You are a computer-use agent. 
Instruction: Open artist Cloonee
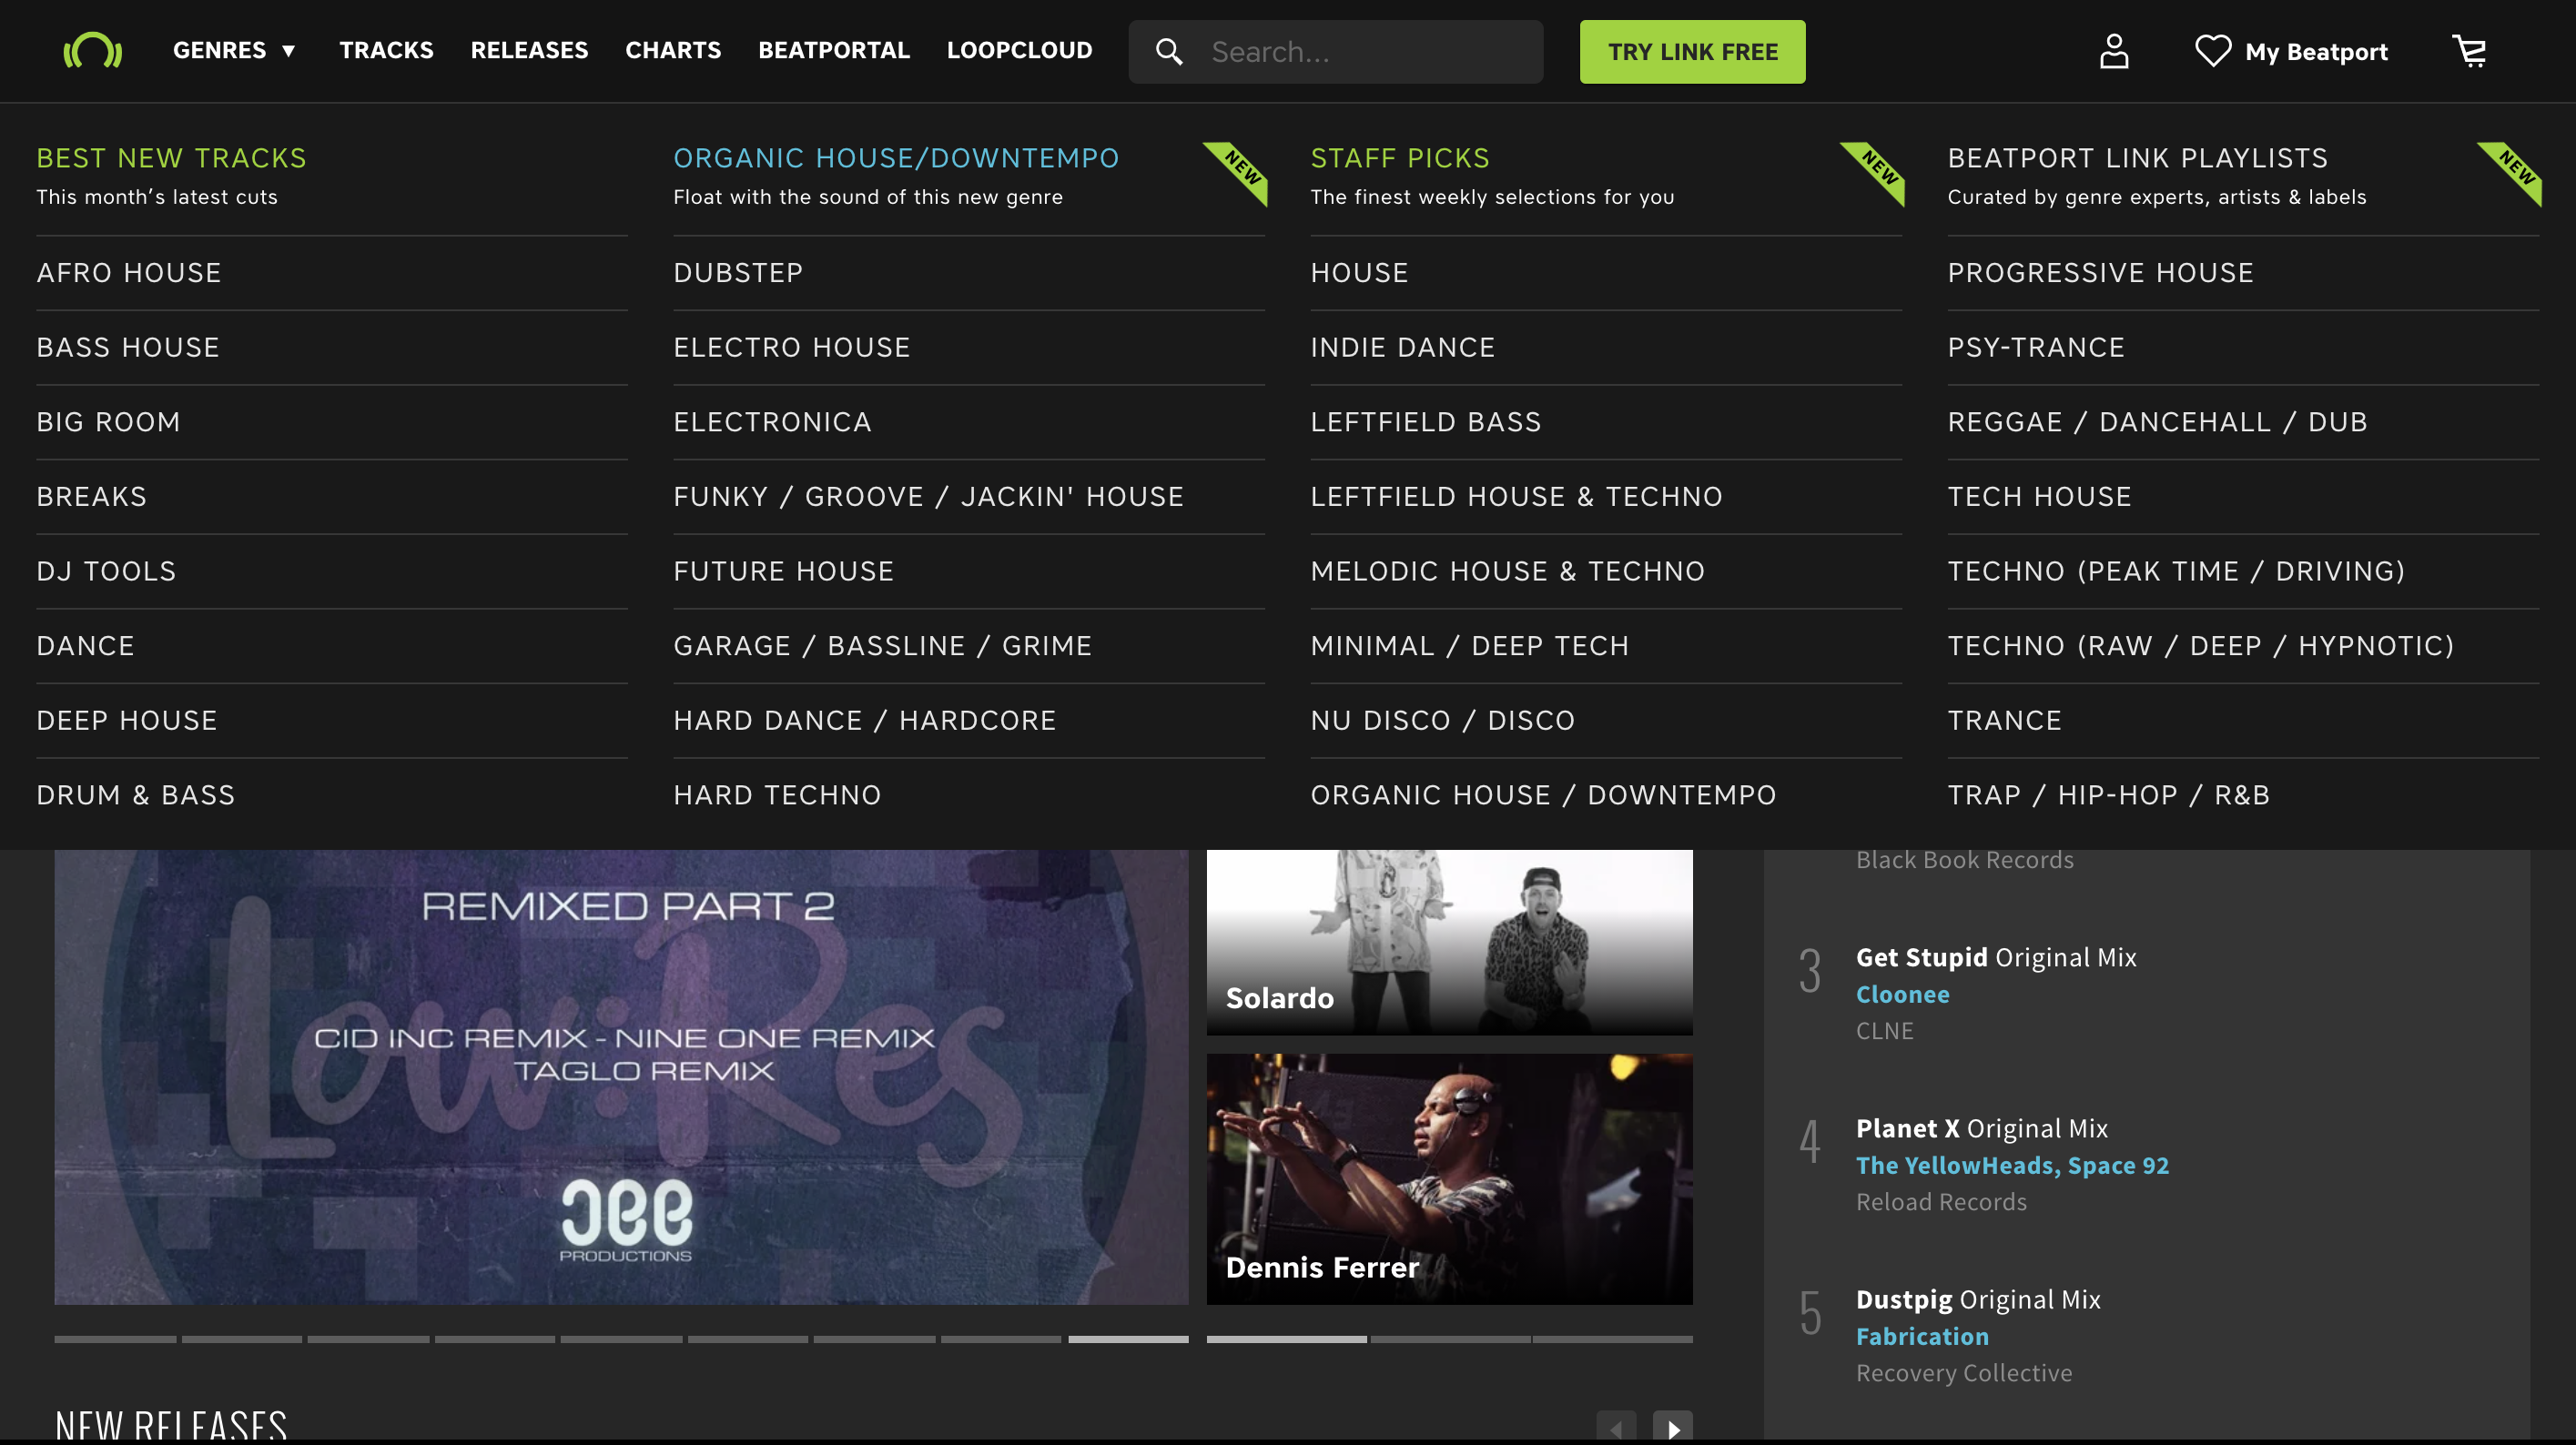click(x=1902, y=995)
